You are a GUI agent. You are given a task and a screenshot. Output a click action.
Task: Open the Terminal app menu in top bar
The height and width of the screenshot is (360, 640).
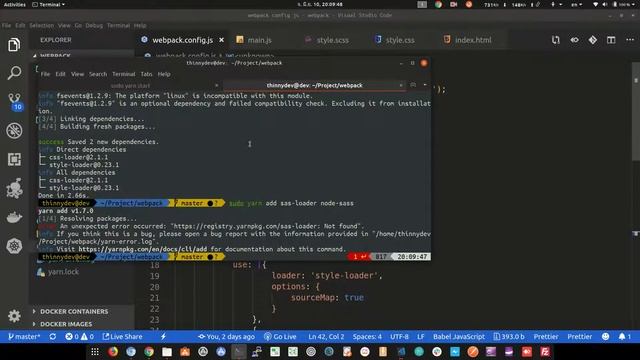[48, 4]
